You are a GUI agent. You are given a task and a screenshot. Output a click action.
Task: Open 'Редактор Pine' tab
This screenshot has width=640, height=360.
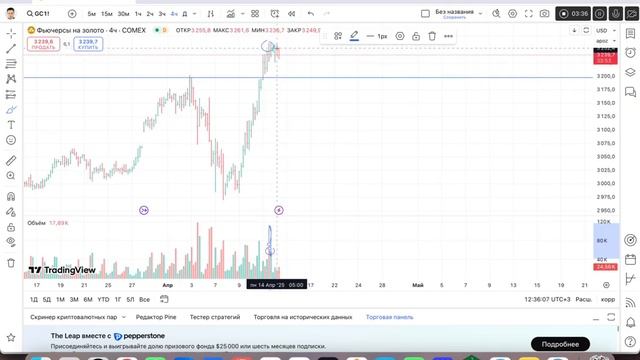pyautogui.click(x=156, y=317)
